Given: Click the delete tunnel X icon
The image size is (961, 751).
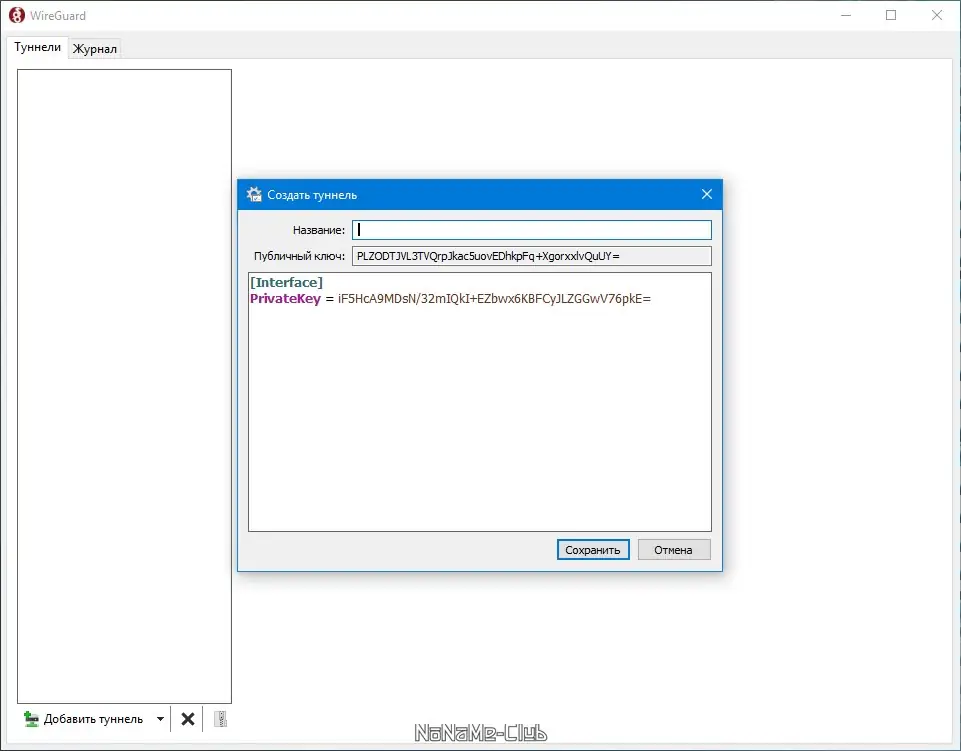Looking at the screenshot, I should coord(188,719).
